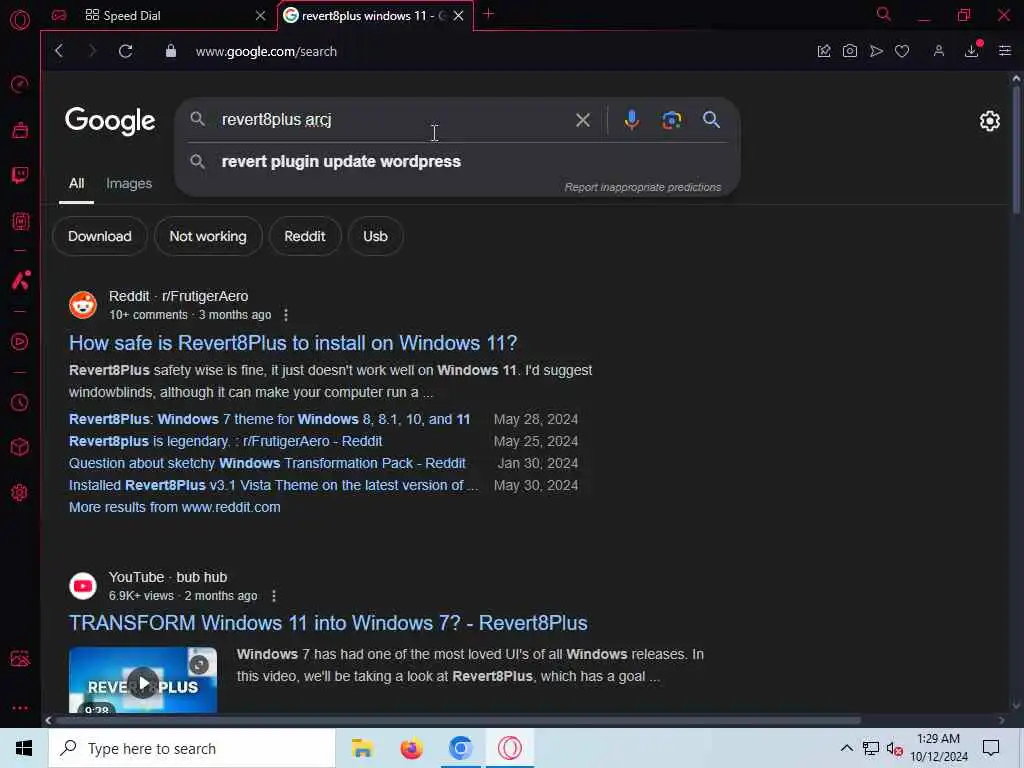
Task: Click the Not working filter chip
Action: coord(208,236)
